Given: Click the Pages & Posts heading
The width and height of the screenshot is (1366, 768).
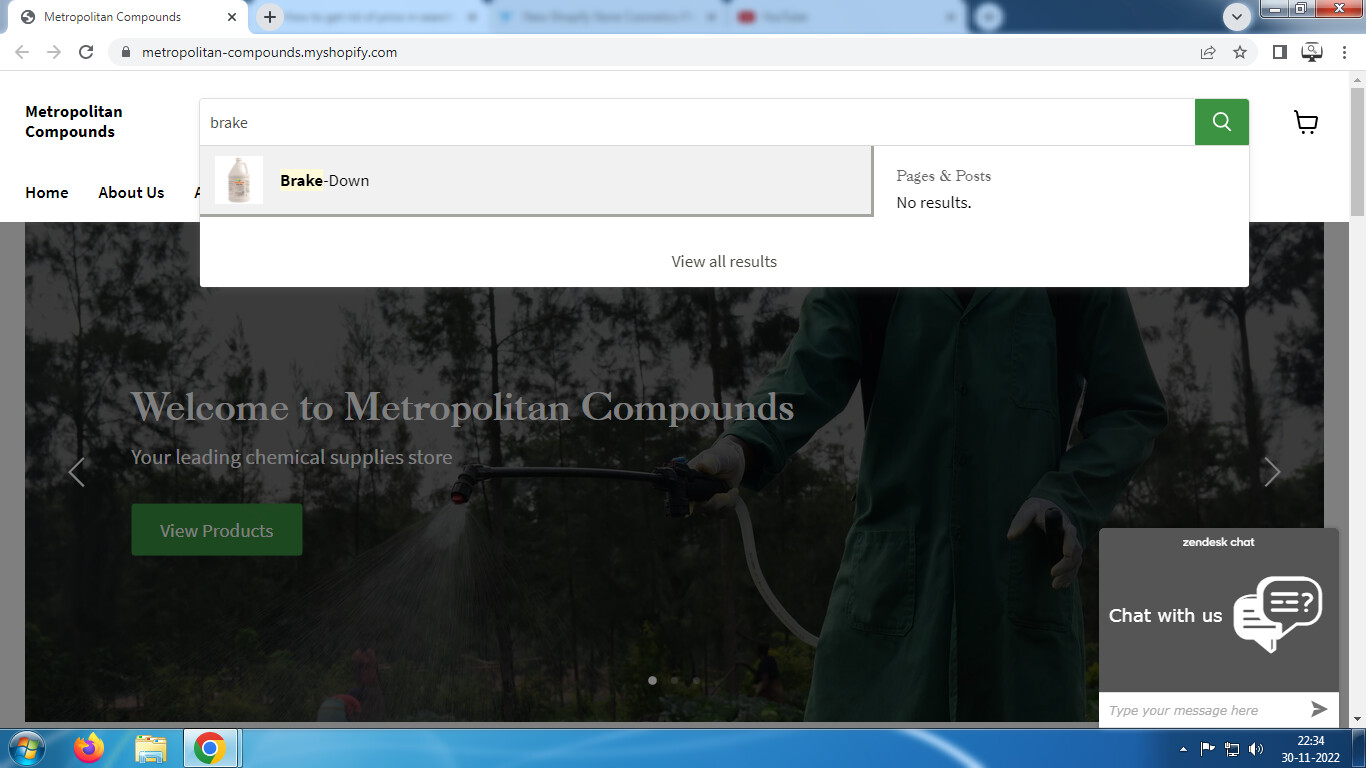Looking at the screenshot, I should tap(944, 176).
